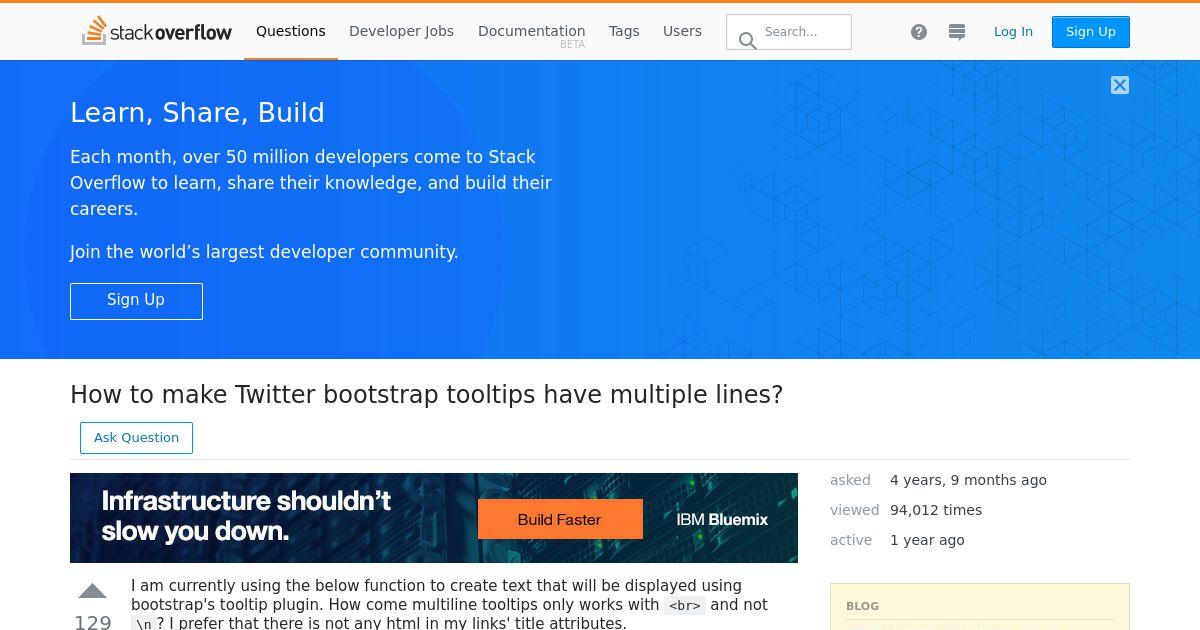Click Sign Up in the blue banner
This screenshot has height=630, width=1200.
[136, 301]
